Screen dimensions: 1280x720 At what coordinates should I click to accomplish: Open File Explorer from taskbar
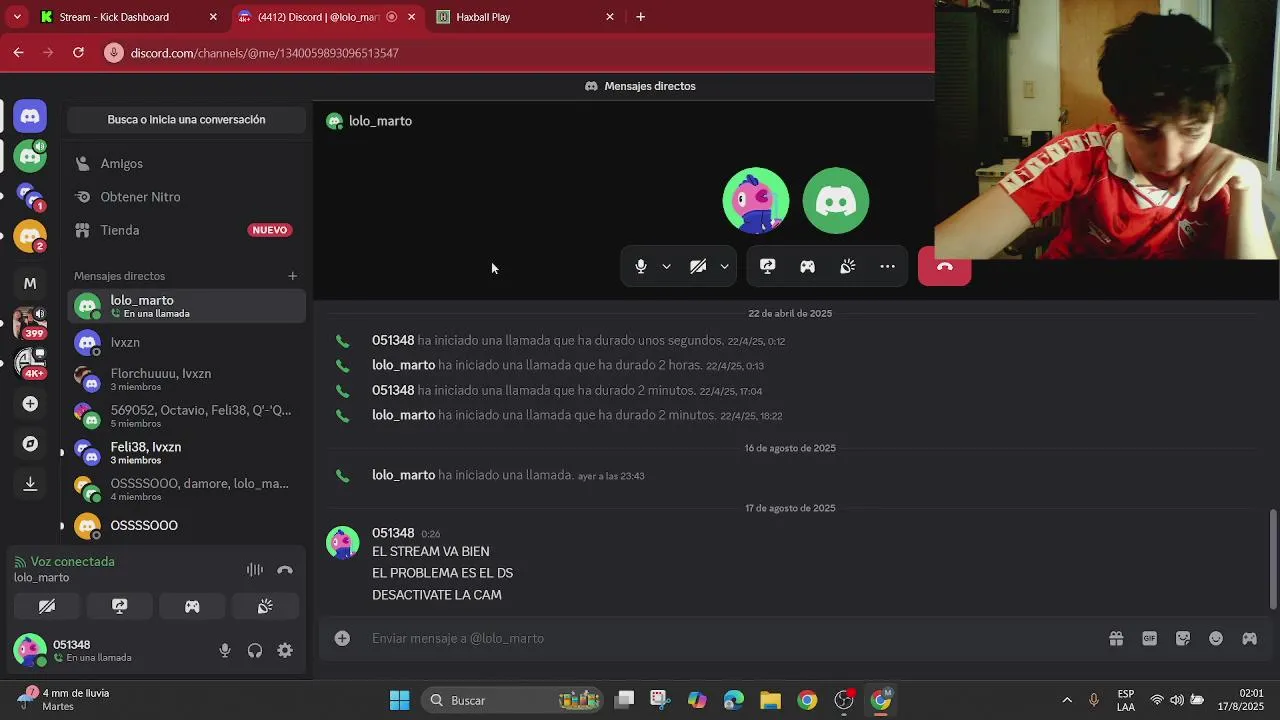click(x=770, y=700)
